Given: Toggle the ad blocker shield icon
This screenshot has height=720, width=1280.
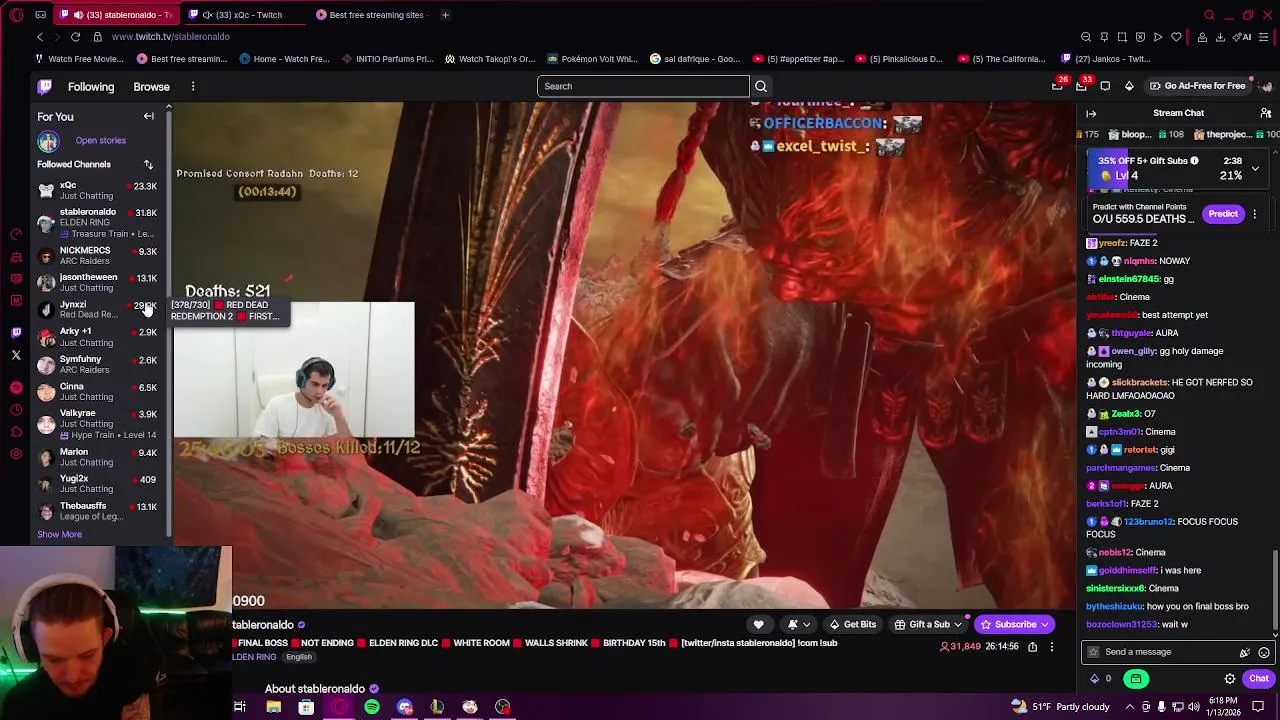Looking at the screenshot, I should click(1140, 37).
